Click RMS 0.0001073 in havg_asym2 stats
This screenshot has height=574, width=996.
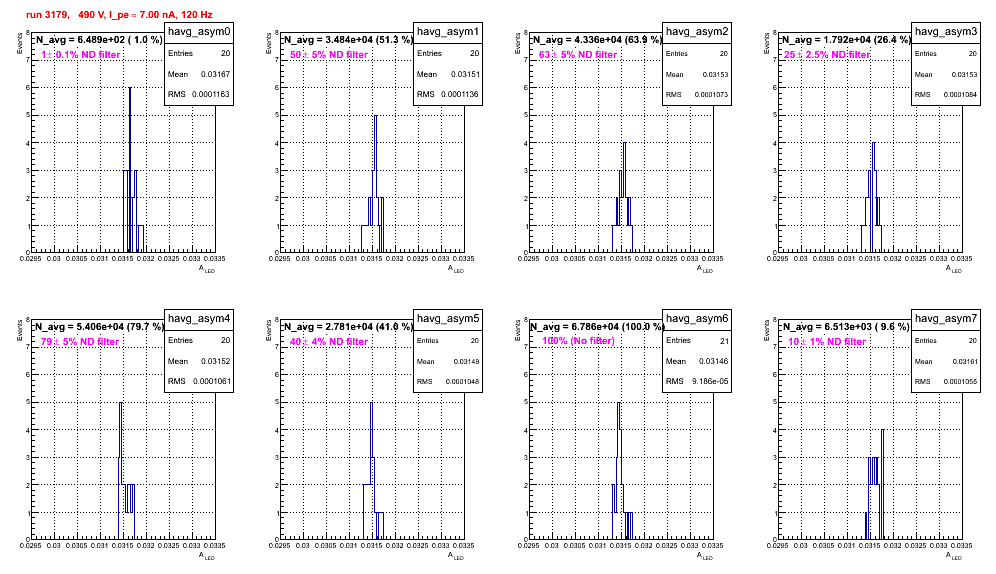pyautogui.click(x=697, y=95)
